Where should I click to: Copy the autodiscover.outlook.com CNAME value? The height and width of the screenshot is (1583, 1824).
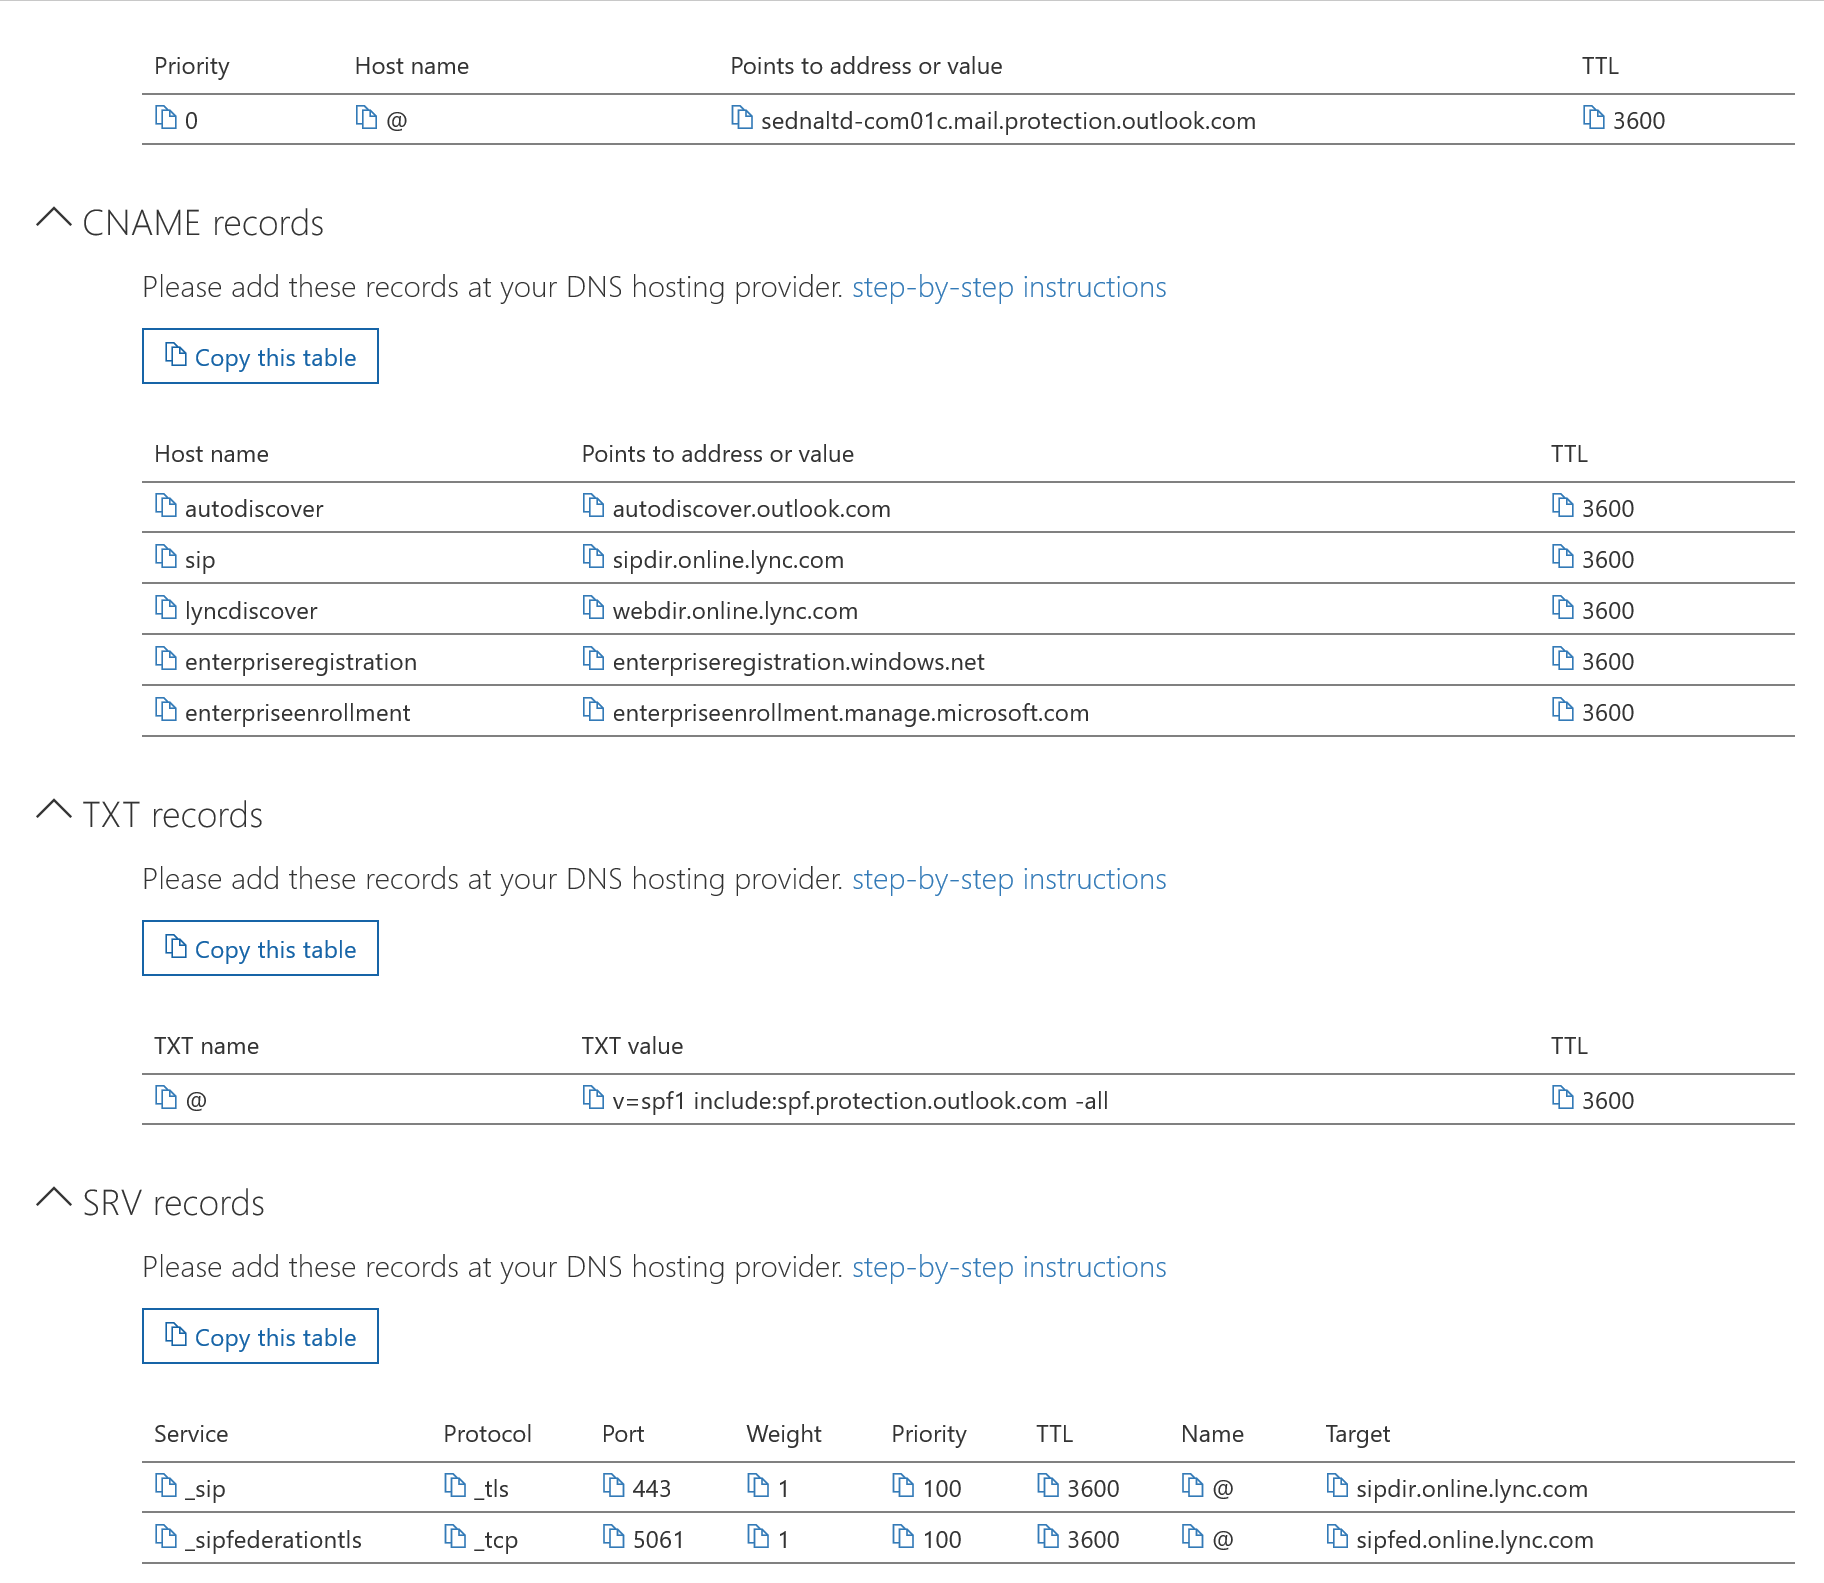(593, 507)
